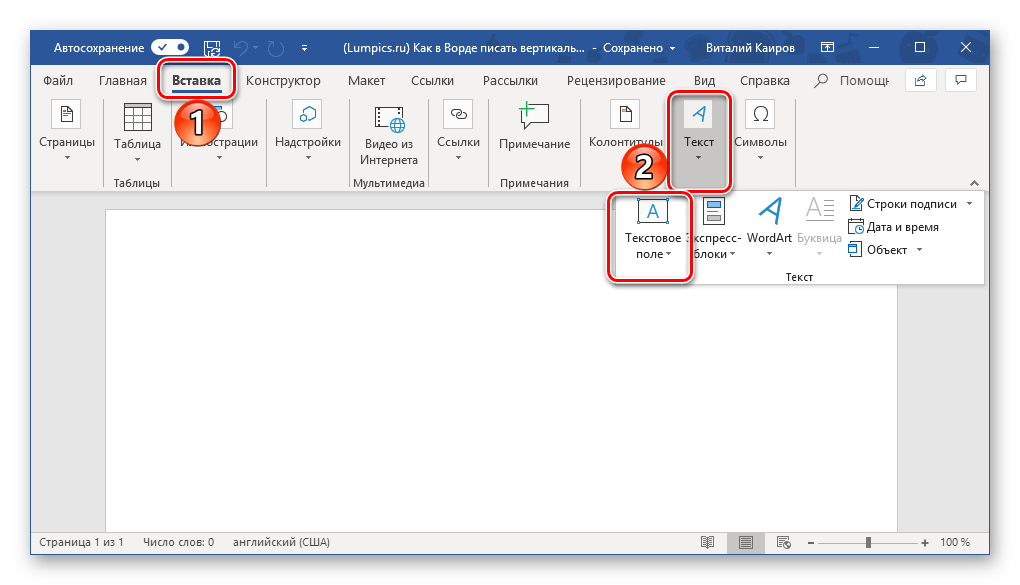Switch to the Макет ribbon tab

(366, 81)
